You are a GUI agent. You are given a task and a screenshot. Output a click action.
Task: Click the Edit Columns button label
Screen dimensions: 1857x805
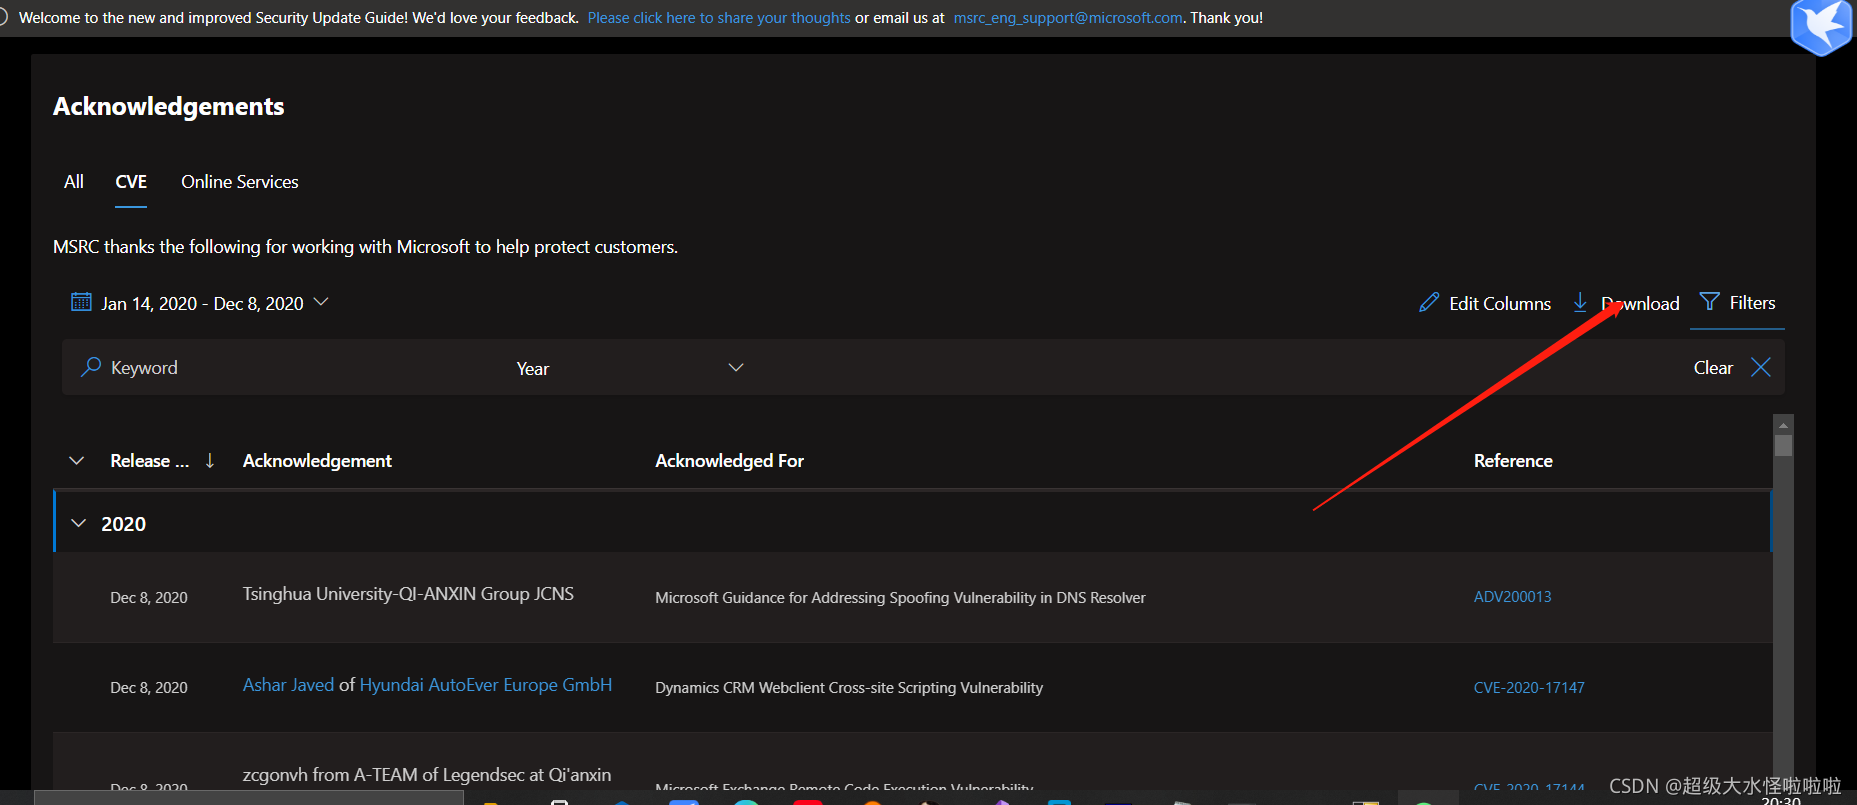pos(1500,303)
